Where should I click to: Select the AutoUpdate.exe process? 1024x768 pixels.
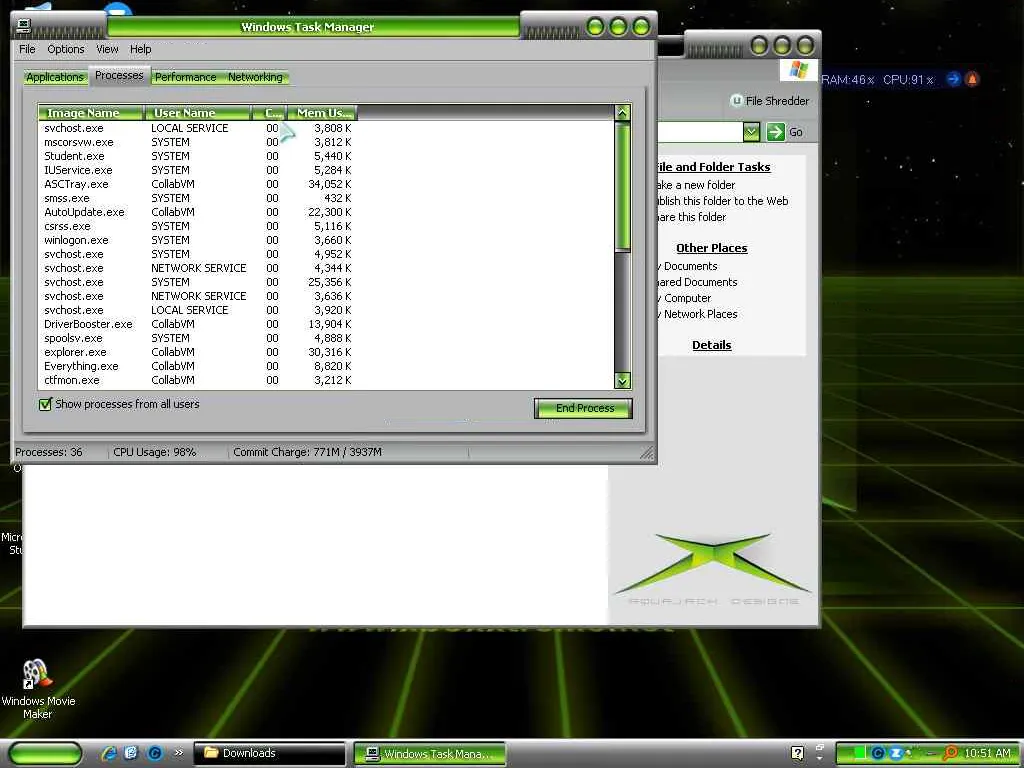point(197,212)
